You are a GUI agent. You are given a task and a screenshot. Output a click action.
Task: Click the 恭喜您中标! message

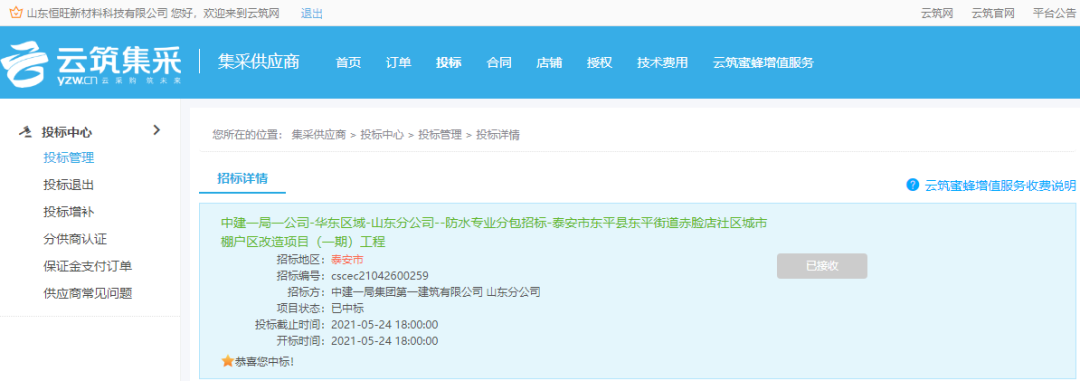[x=264, y=361]
